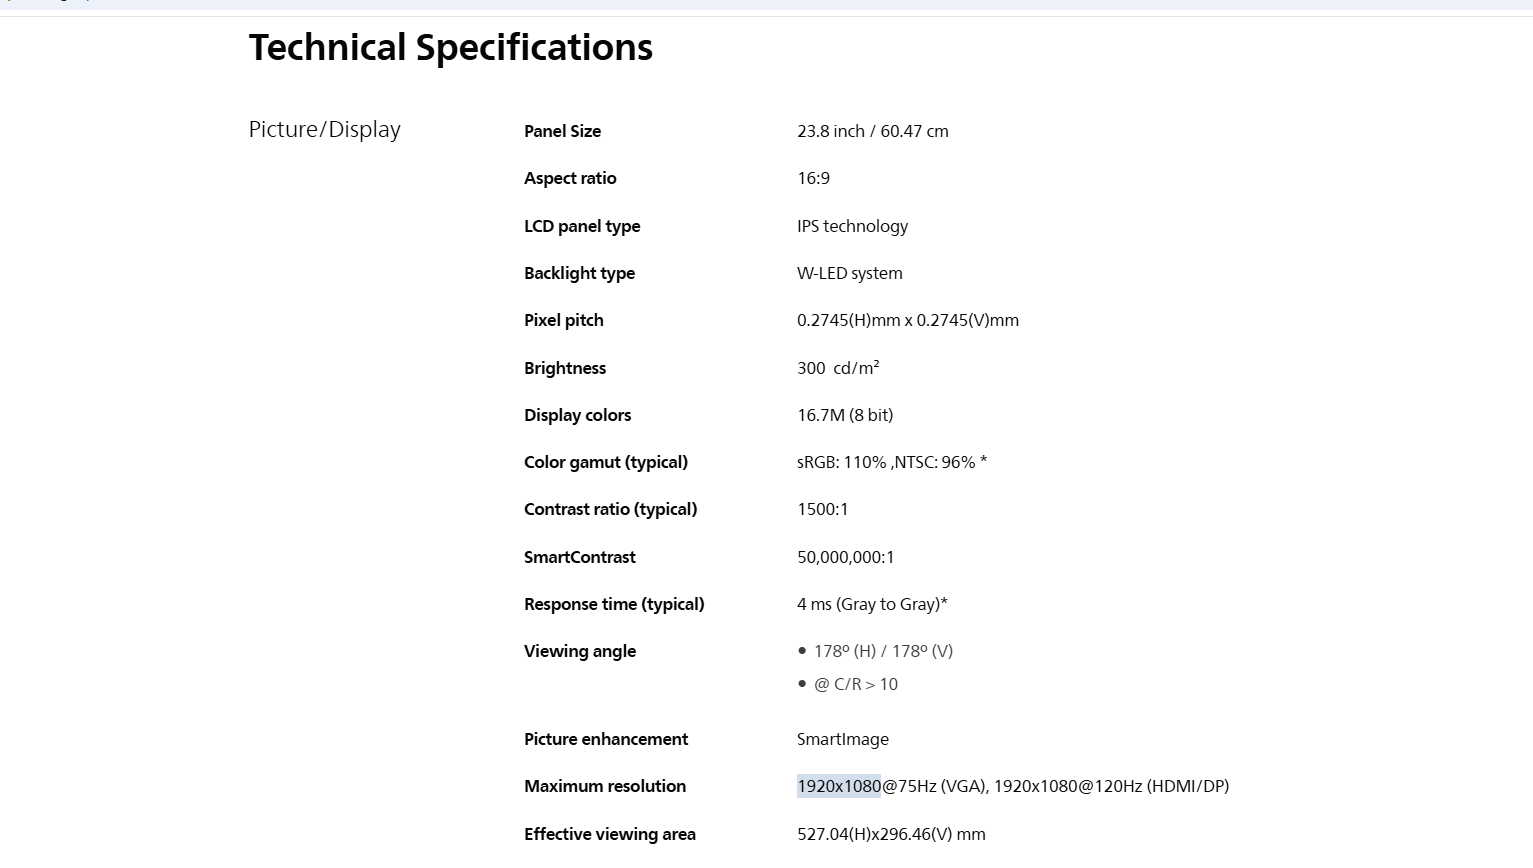The height and width of the screenshot is (868, 1533).
Task: Click the SmartImage value text
Action: click(x=842, y=739)
